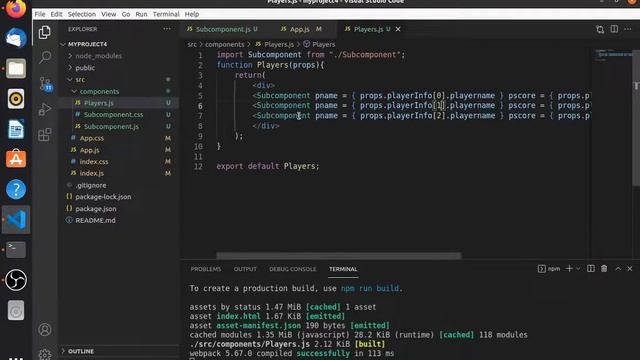640x360 pixels.
Task: Open Files manager from the dock
Action: 16,69
